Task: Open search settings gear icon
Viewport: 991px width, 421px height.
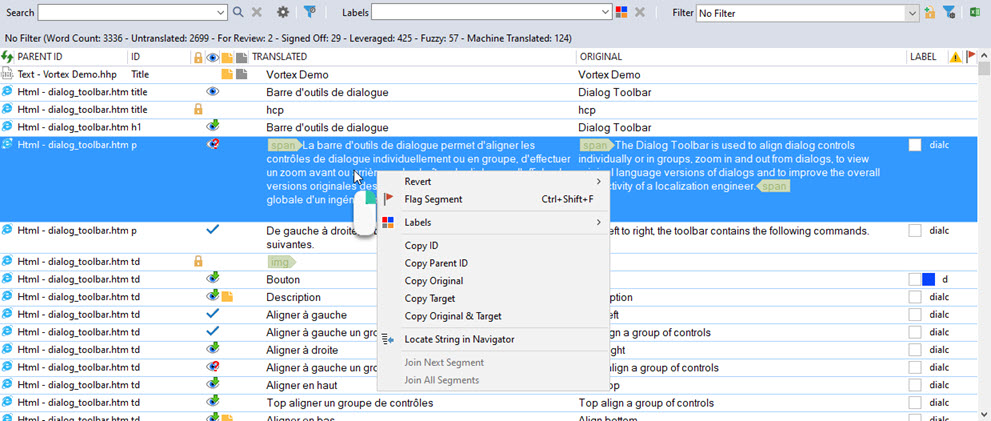Action: click(283, 13)
